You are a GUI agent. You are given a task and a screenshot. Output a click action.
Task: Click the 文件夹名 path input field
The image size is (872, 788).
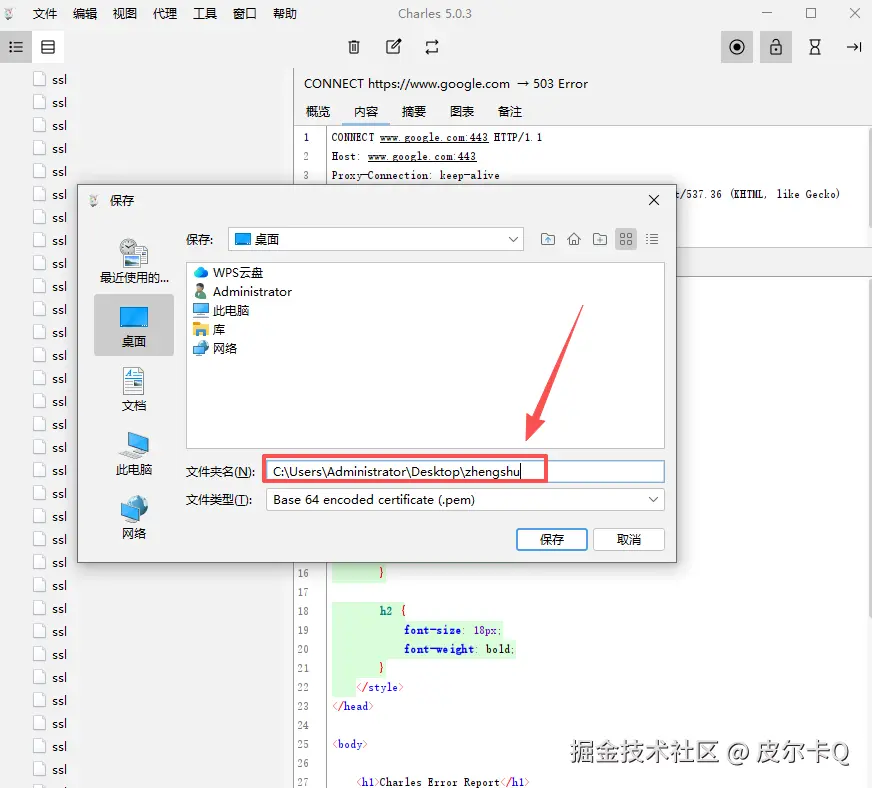[x=465, y=472]
